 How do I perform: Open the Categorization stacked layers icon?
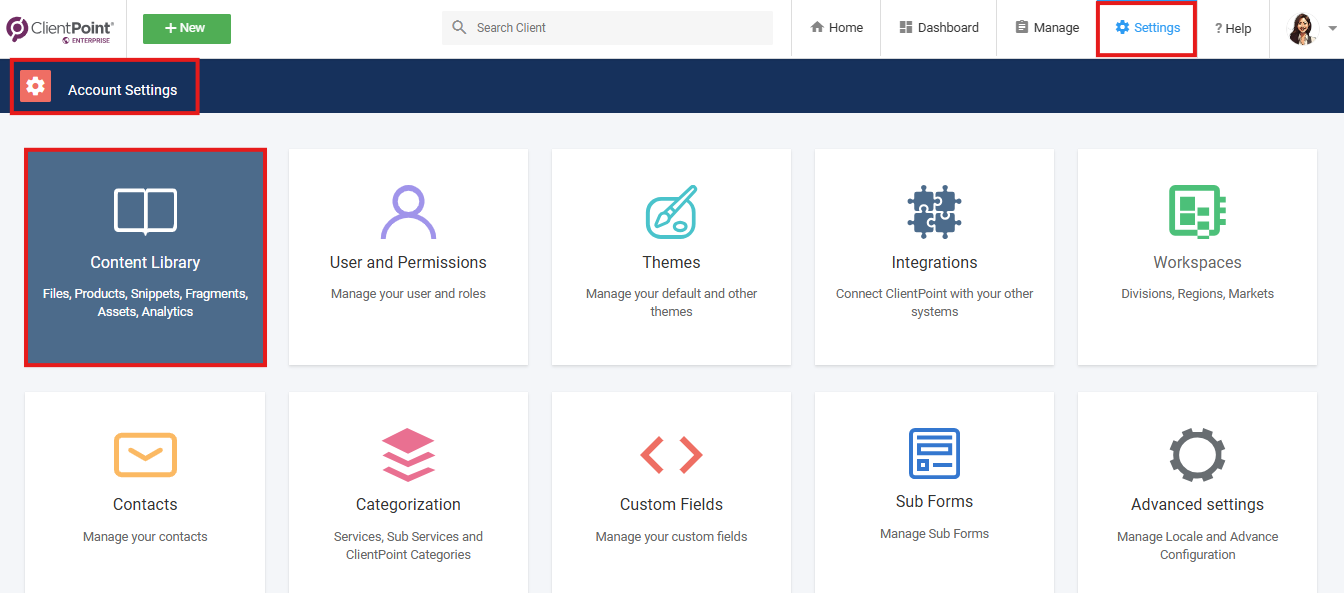click(x=408, y=454)
